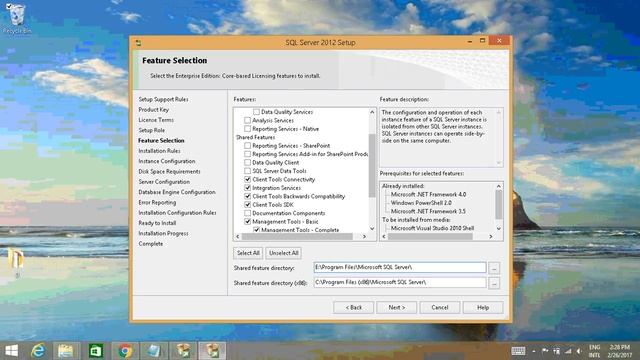Open the Recycle Bin on the desktop
This screenshot has height=360, width=640.
point(16,18)
